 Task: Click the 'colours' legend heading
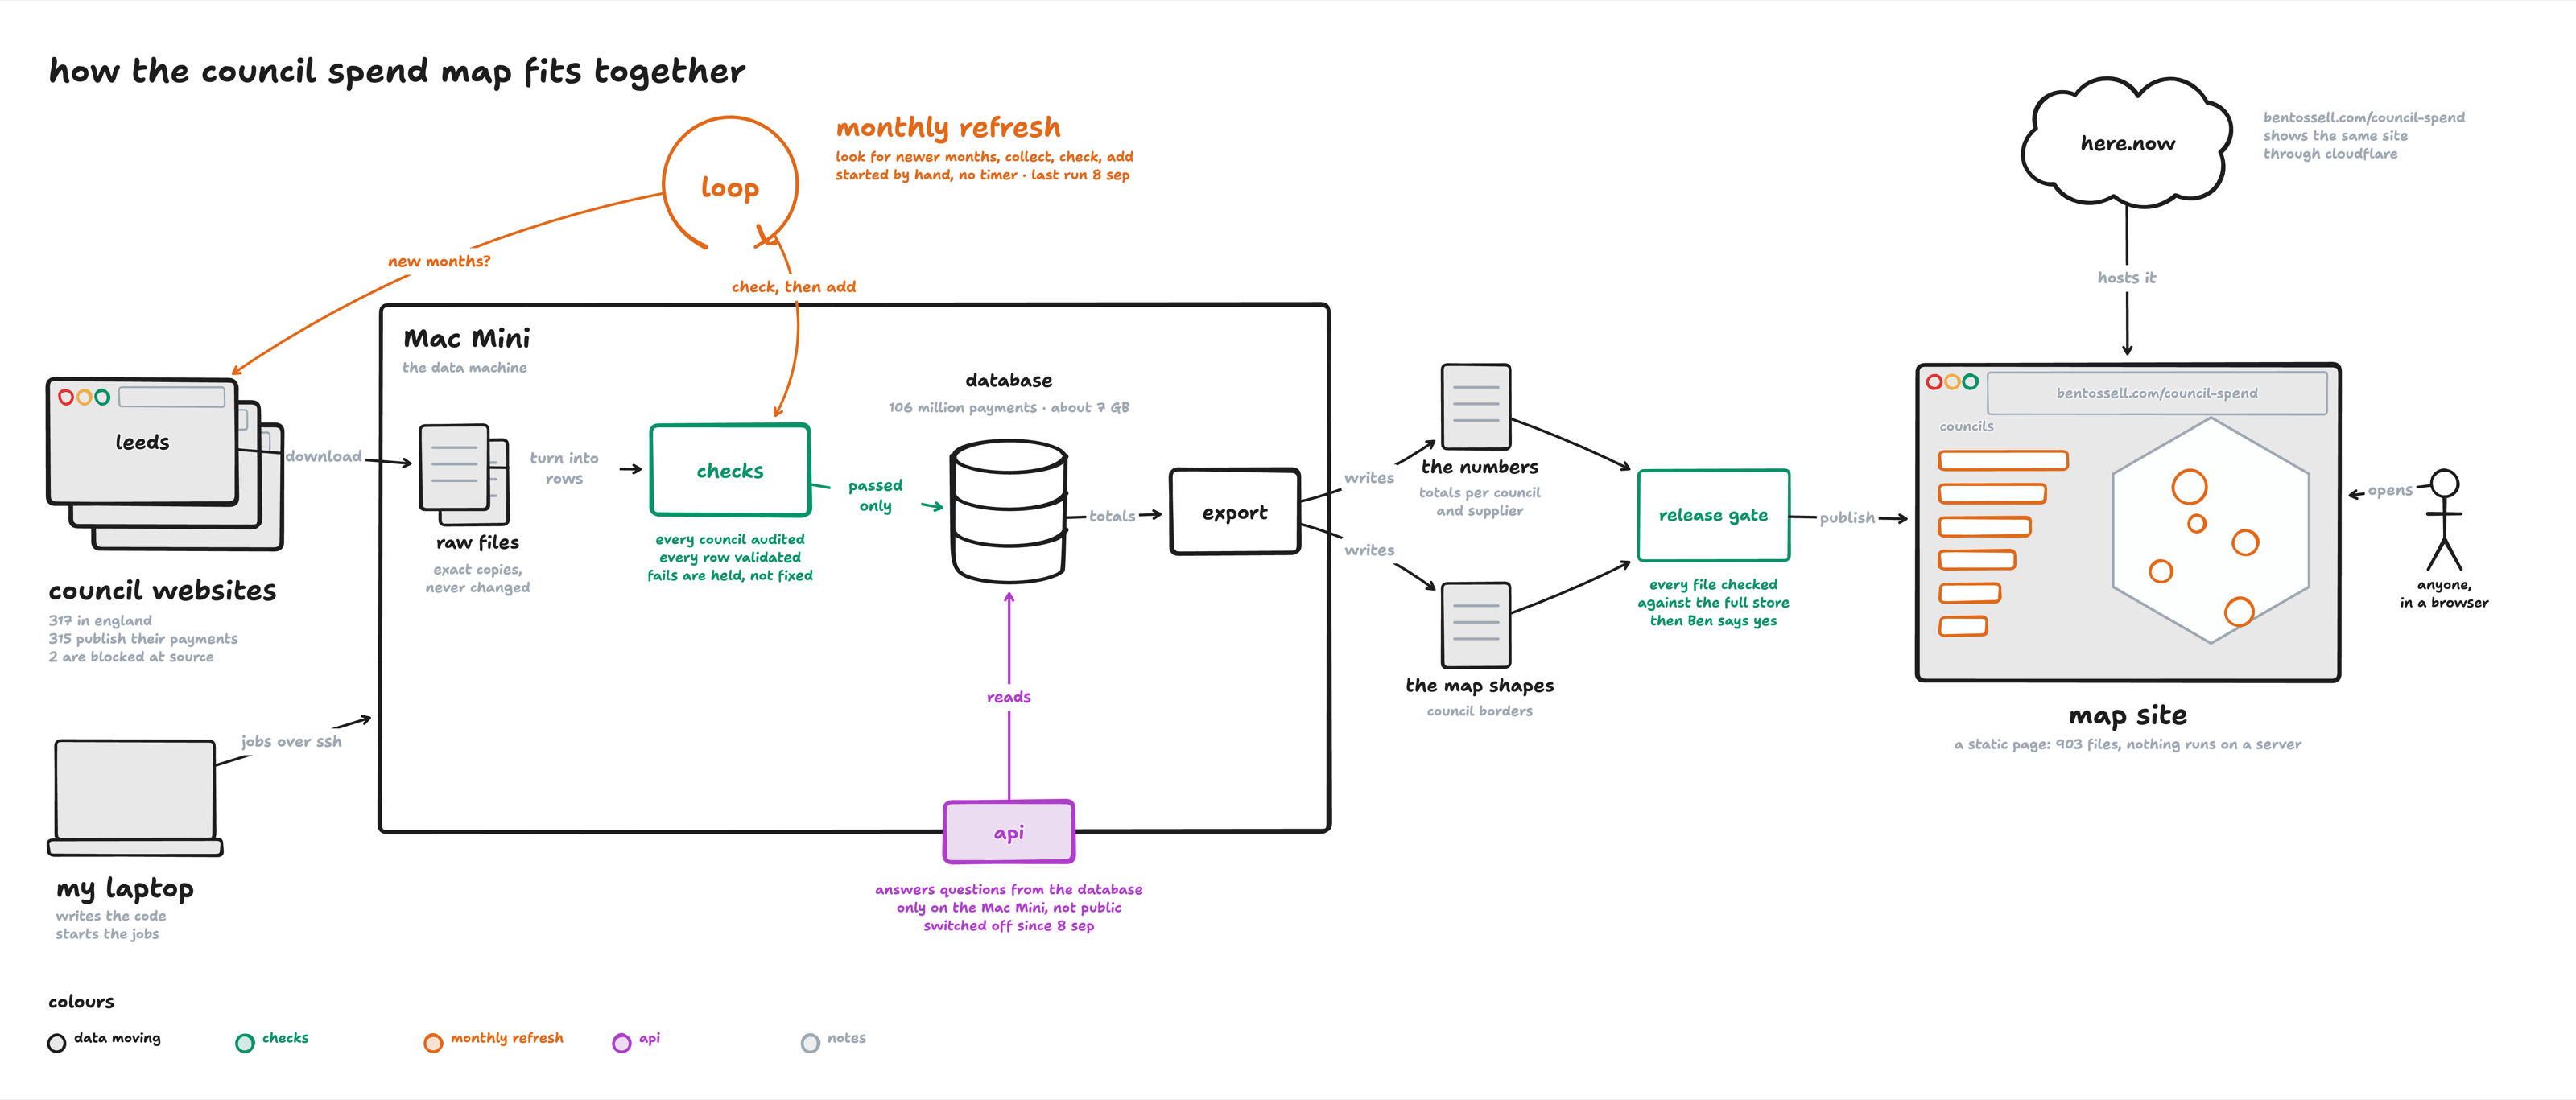[x=81, y=1001]
